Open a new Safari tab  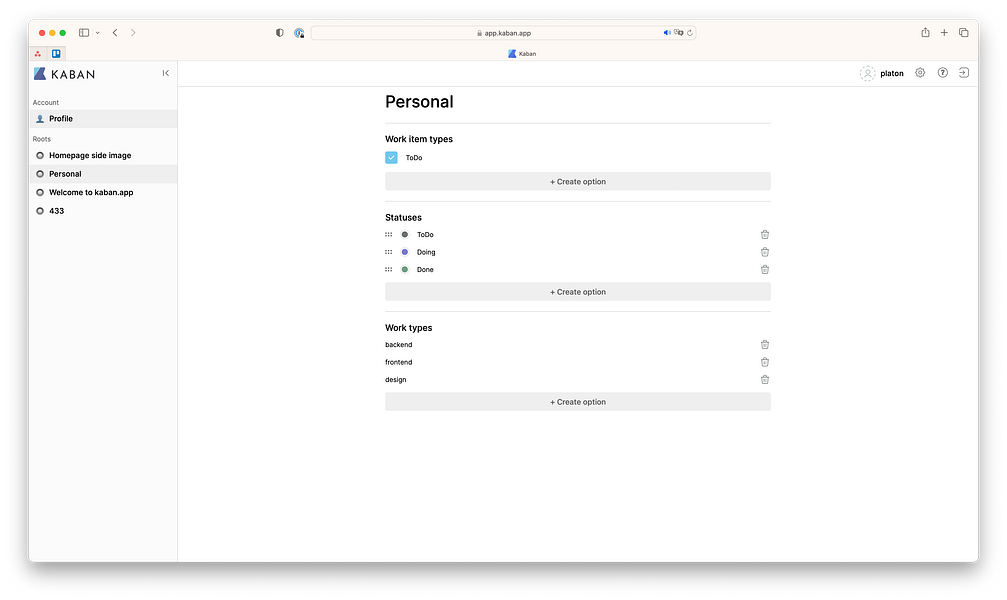click(944, 33)
